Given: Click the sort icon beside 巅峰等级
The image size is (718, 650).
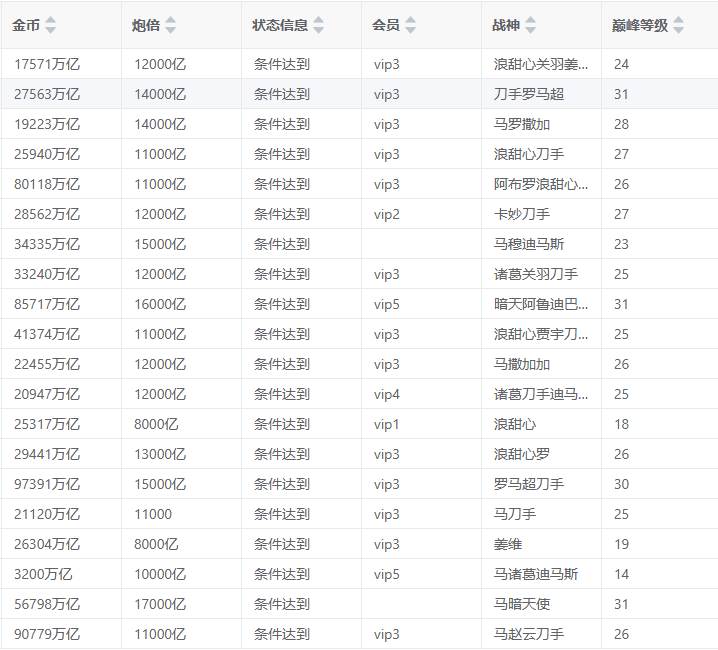Looking at the screenshot, I should 679,25.
